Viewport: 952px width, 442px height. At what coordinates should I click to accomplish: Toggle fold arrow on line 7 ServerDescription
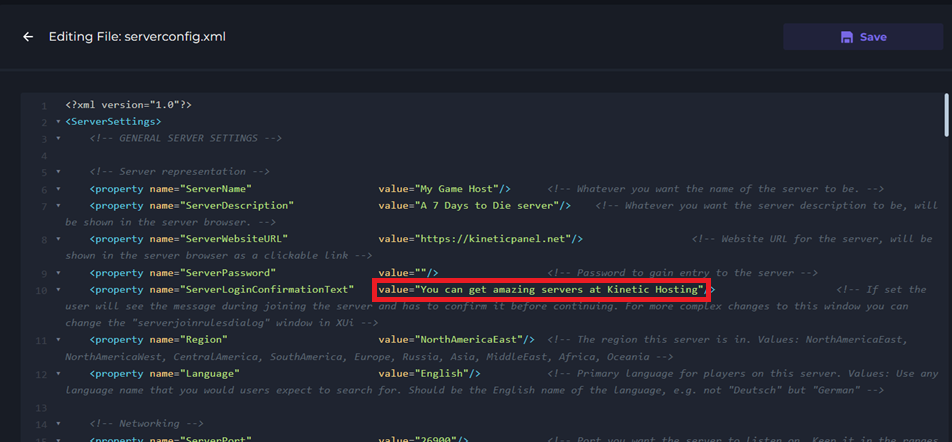coord(58,206)
